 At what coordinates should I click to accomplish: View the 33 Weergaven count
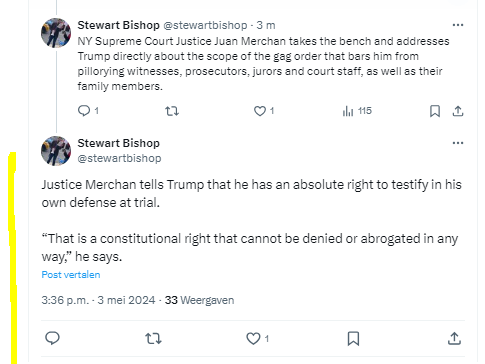click(x=199, y=300)
